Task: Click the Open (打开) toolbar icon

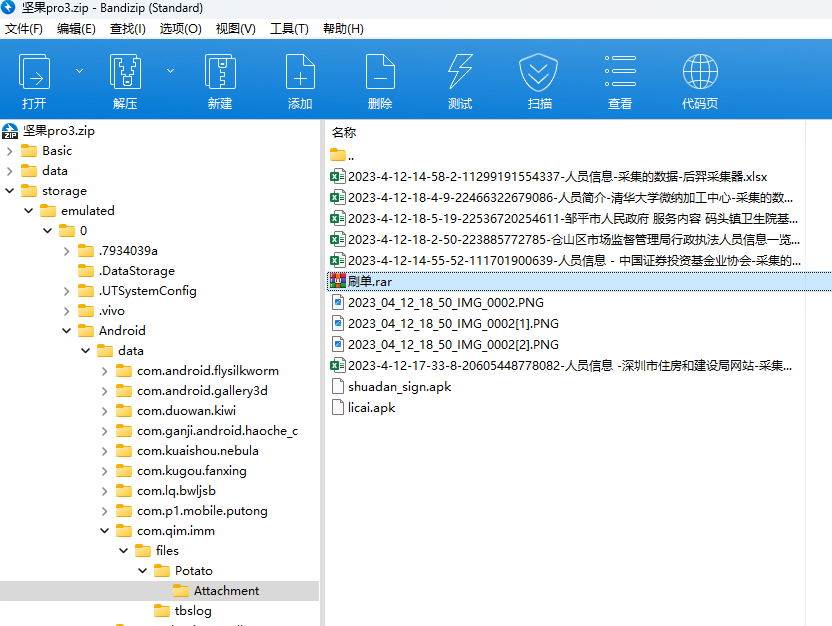Action: (x=34, y=72)
